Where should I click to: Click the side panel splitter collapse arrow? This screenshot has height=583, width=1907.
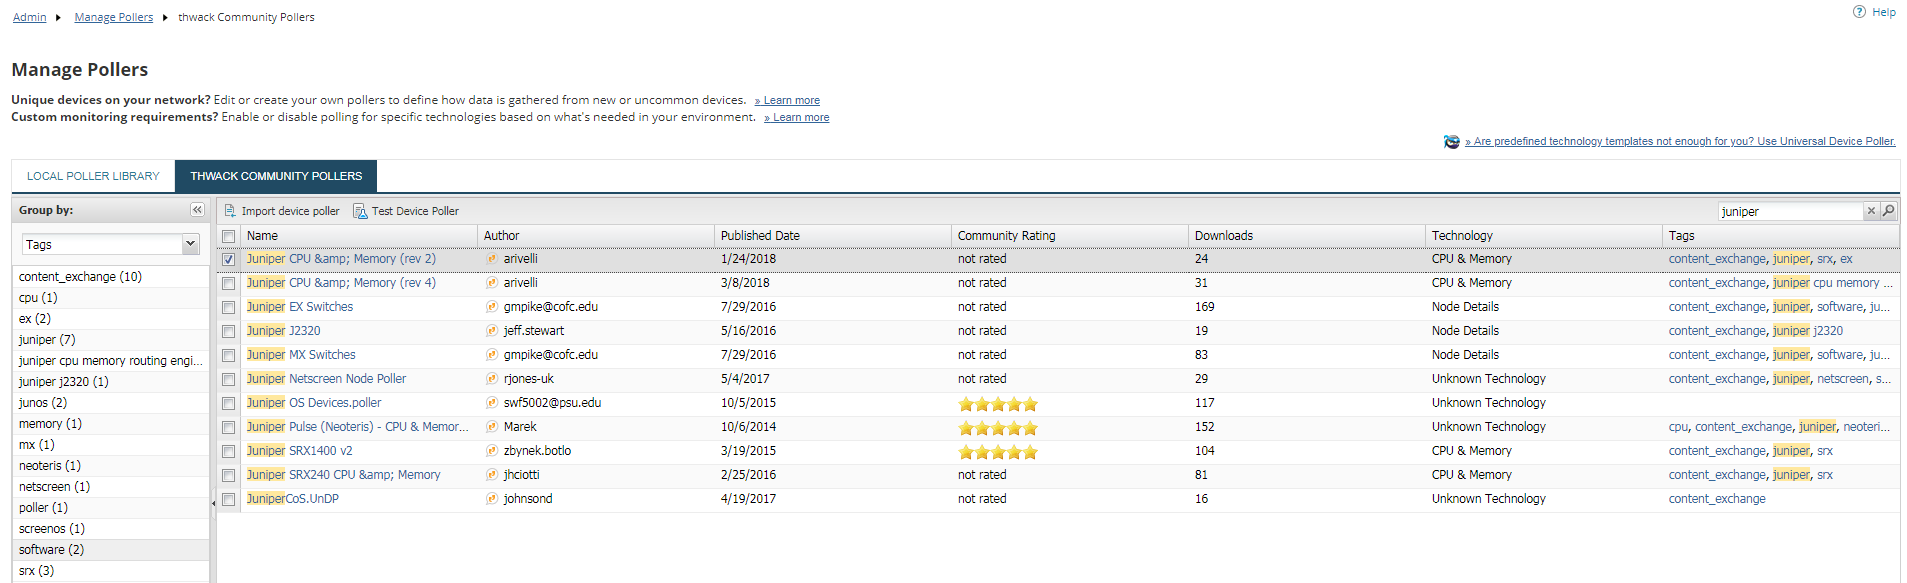click(x=213, y=503)
